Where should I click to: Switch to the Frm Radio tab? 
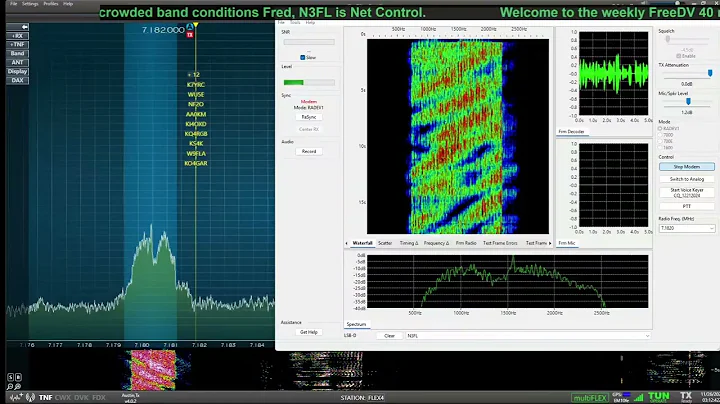(x=466, y=243)
